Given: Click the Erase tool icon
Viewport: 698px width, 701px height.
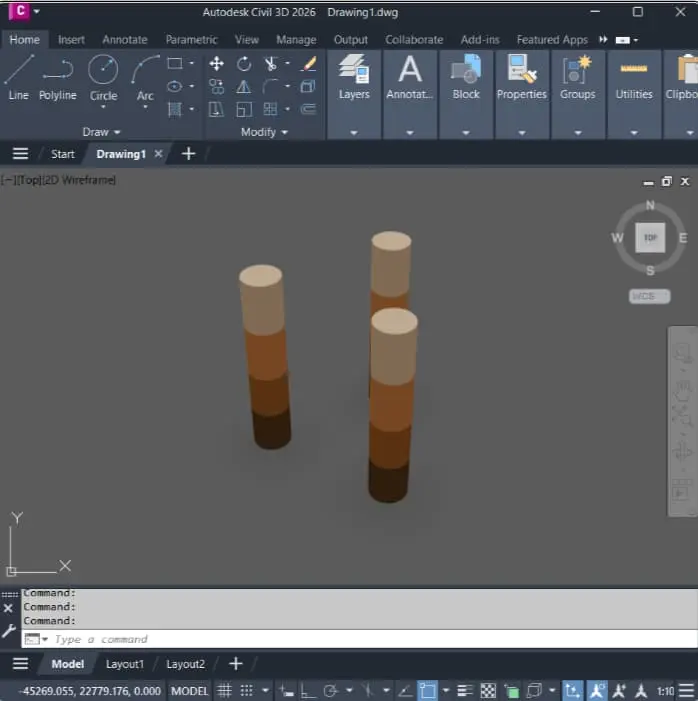Looking at the screenshot, I should coord(309,63).
